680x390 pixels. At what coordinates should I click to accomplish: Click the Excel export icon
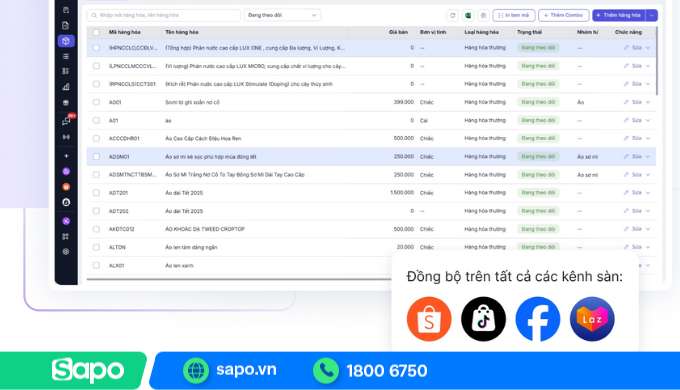468,15
